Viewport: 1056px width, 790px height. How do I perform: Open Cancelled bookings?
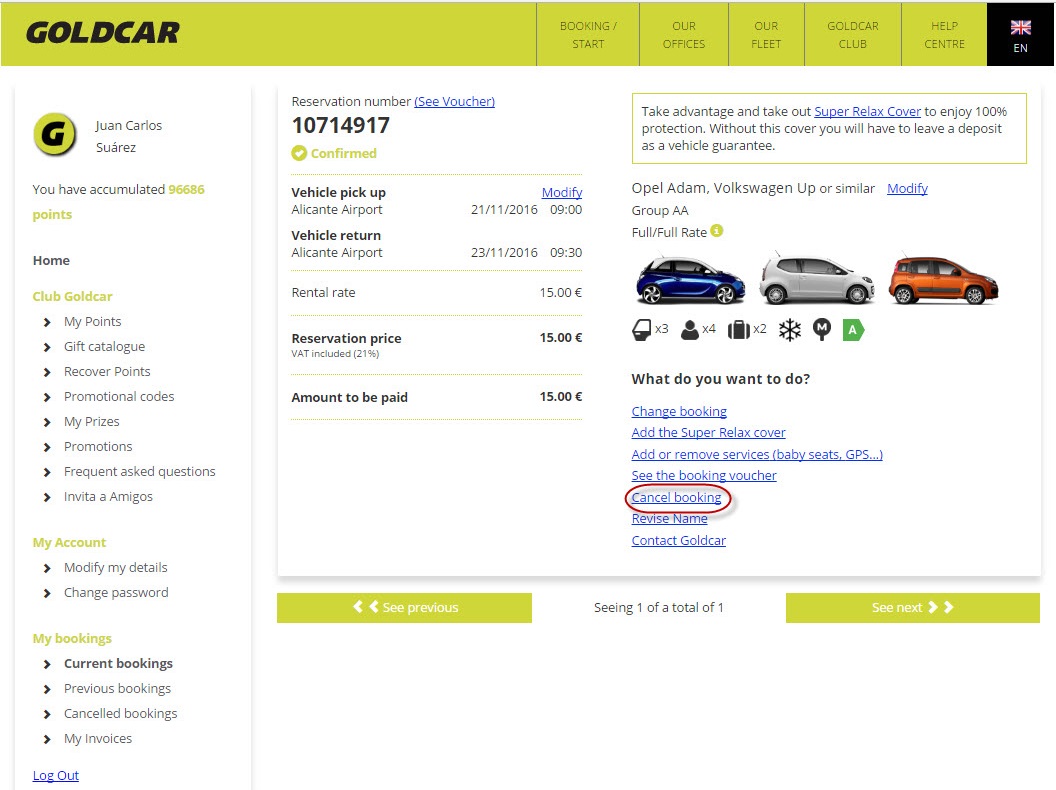tap(121, 713)
